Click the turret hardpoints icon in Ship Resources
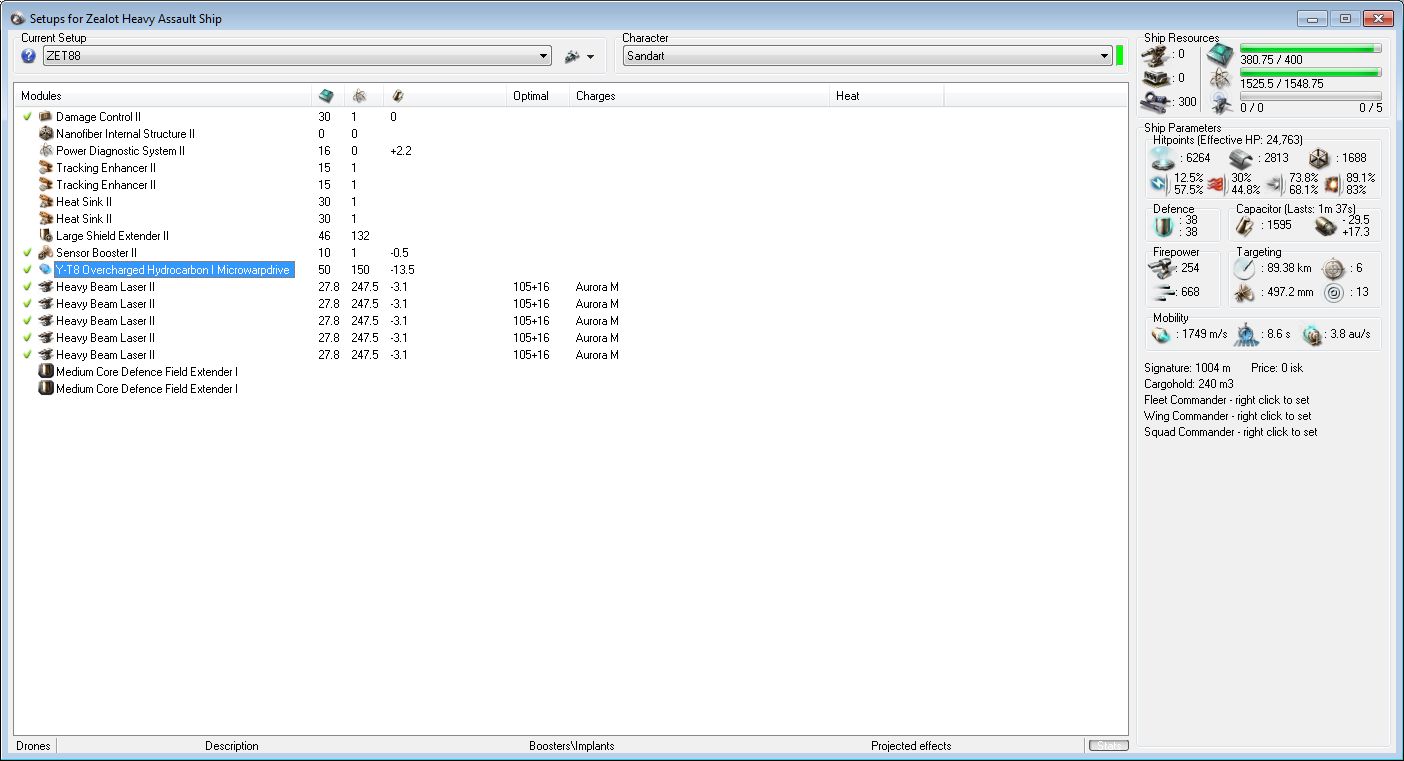This screenshot has height=761, width=1404. point(1157,55)
